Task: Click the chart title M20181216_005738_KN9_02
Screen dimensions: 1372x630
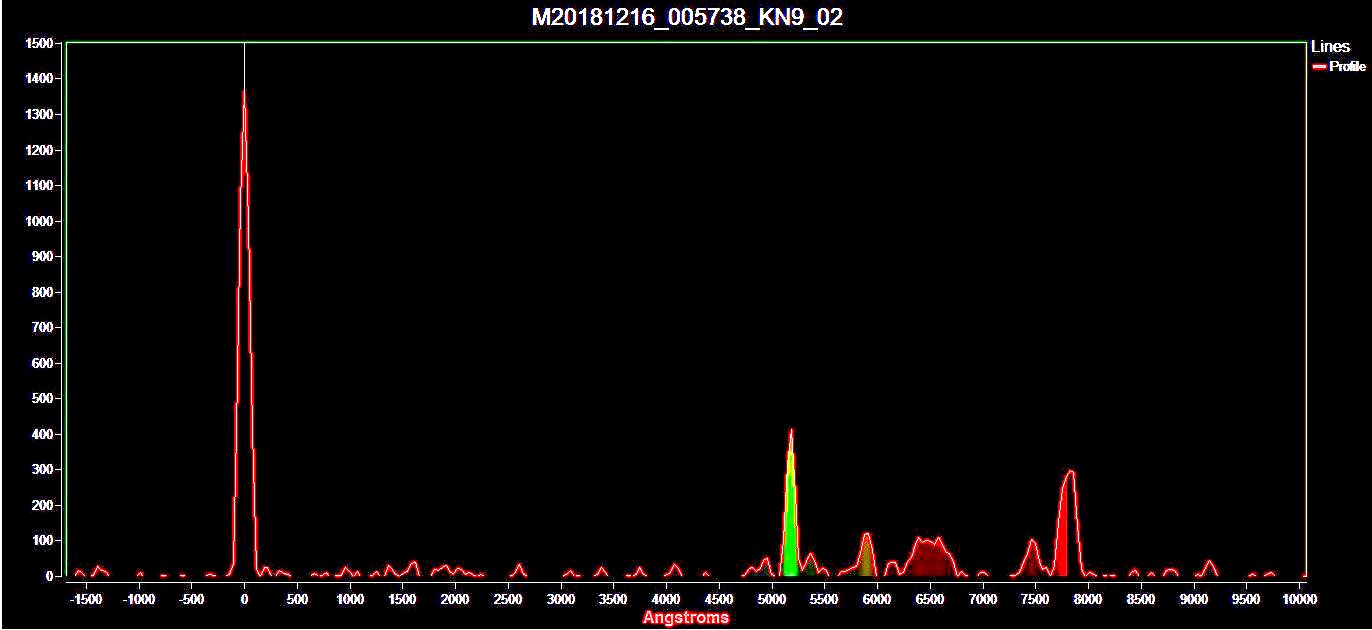Action: [686, 17]
